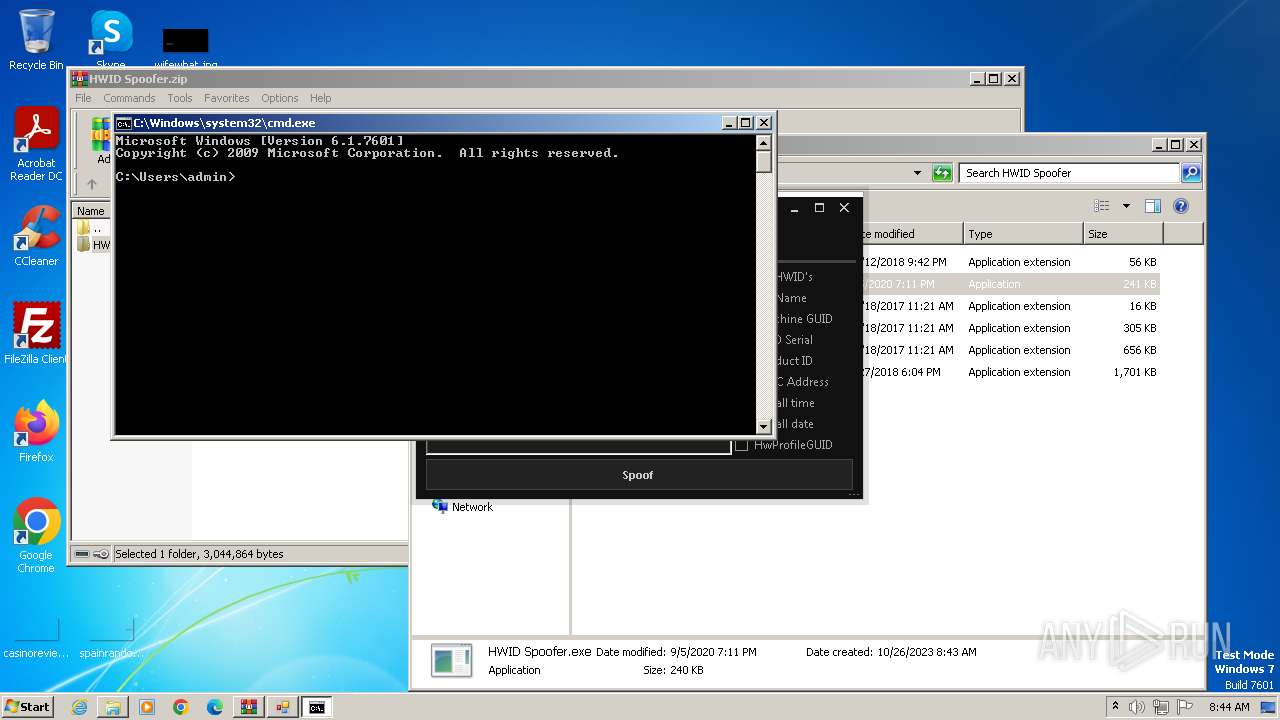The height and width of the screenshot is (720, 1280).
Task: Click the Explorer green refresh button
Action: point(942,173)
